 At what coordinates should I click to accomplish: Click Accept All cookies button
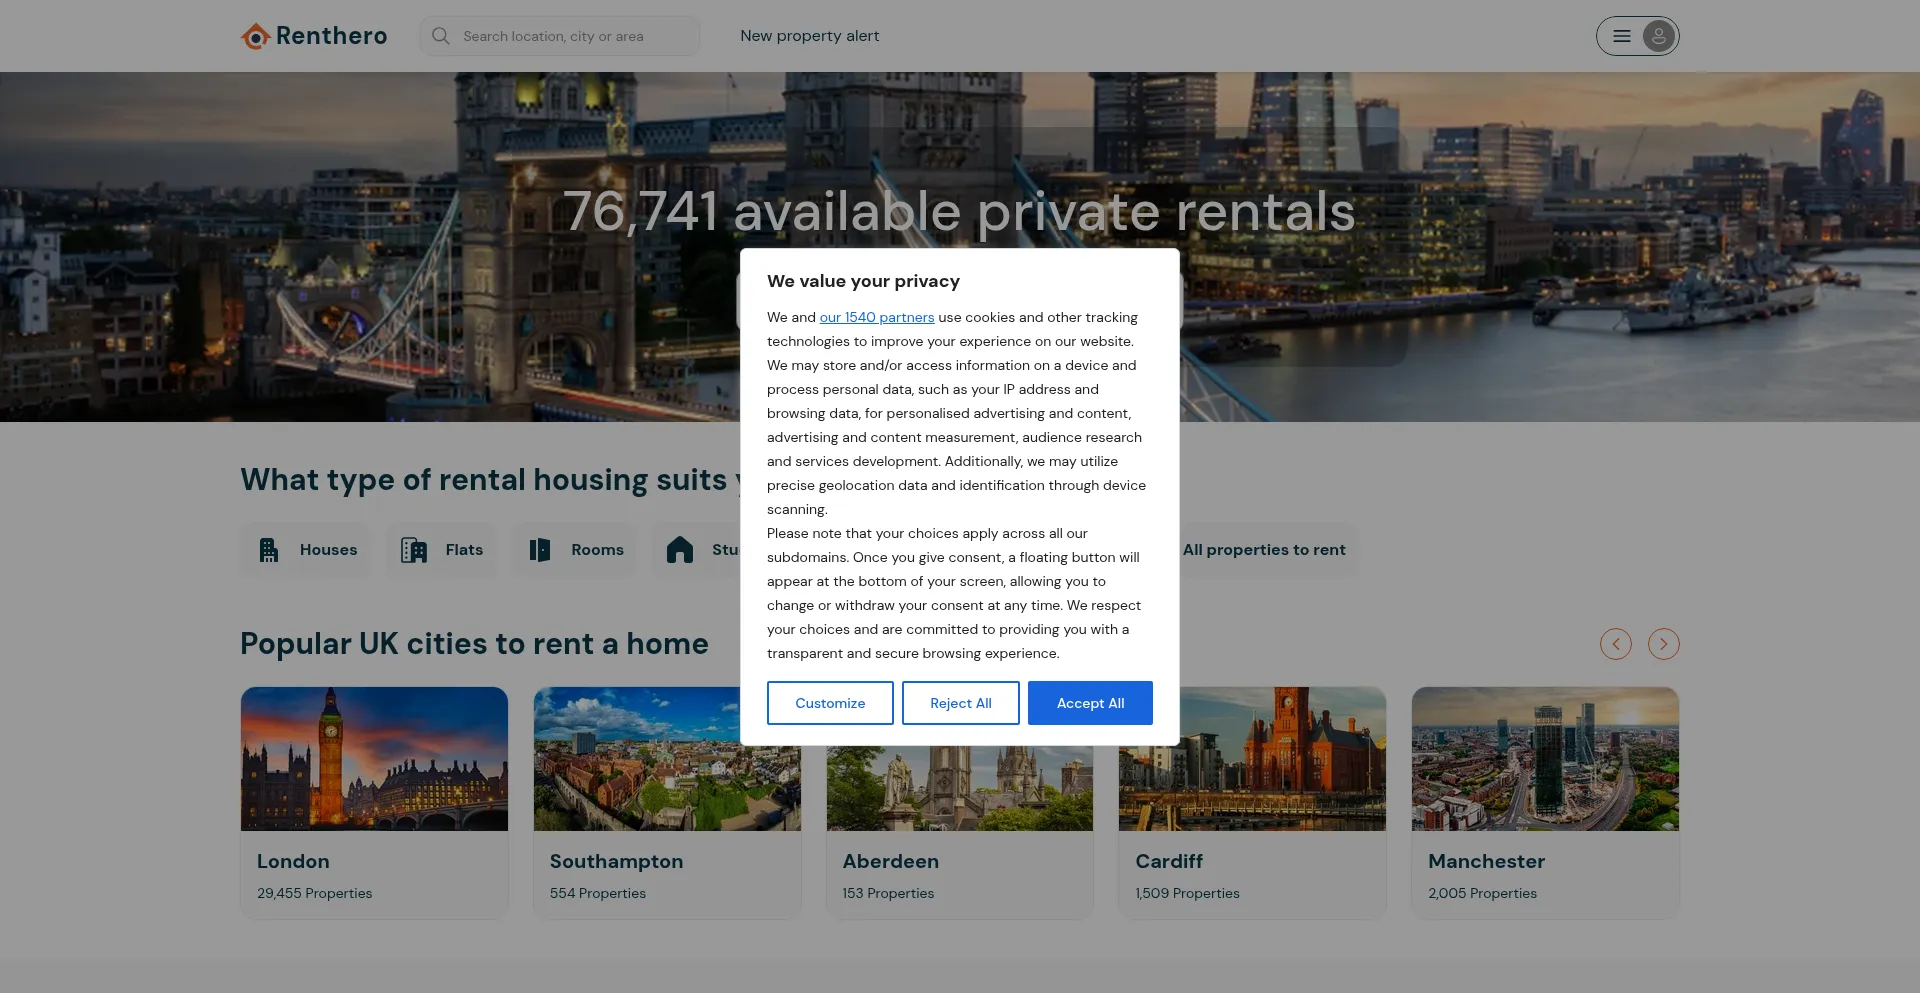1090,703
